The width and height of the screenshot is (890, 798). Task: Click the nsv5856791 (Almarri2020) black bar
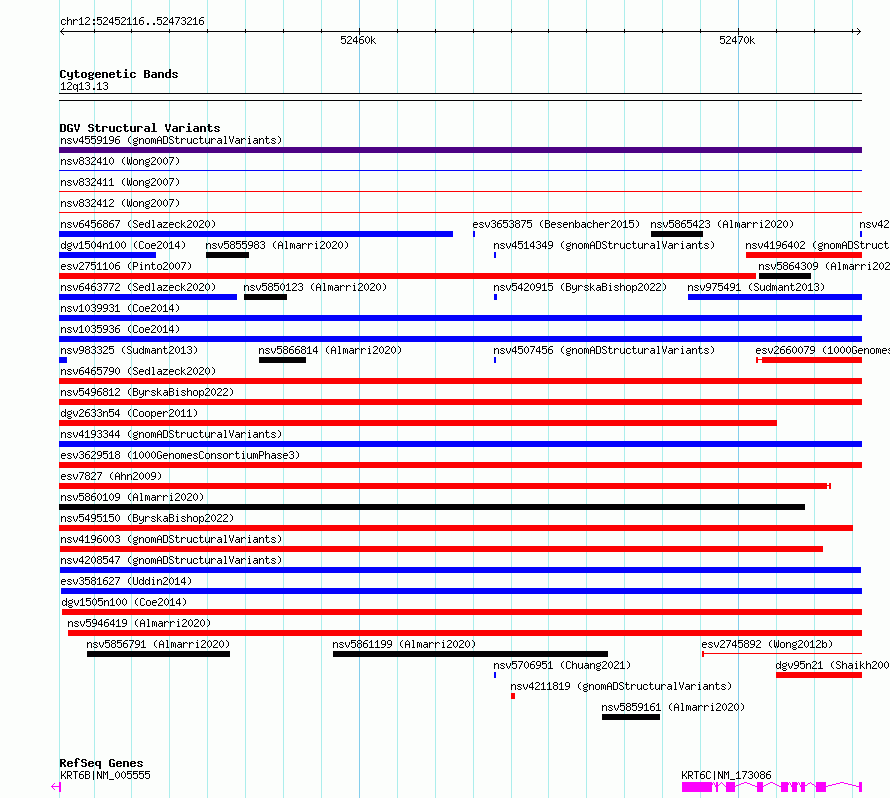pos(158,654)
